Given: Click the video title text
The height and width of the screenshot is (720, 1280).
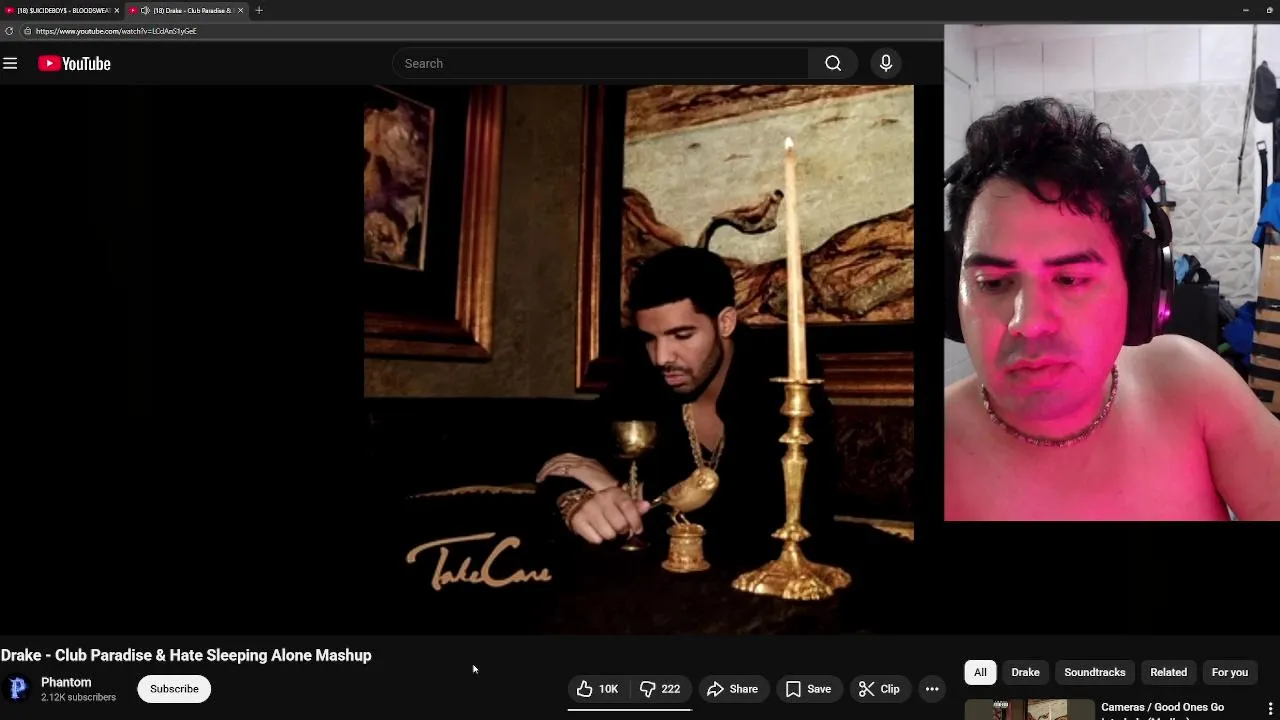Looking at the screenshot, I should tap(186, 656).
